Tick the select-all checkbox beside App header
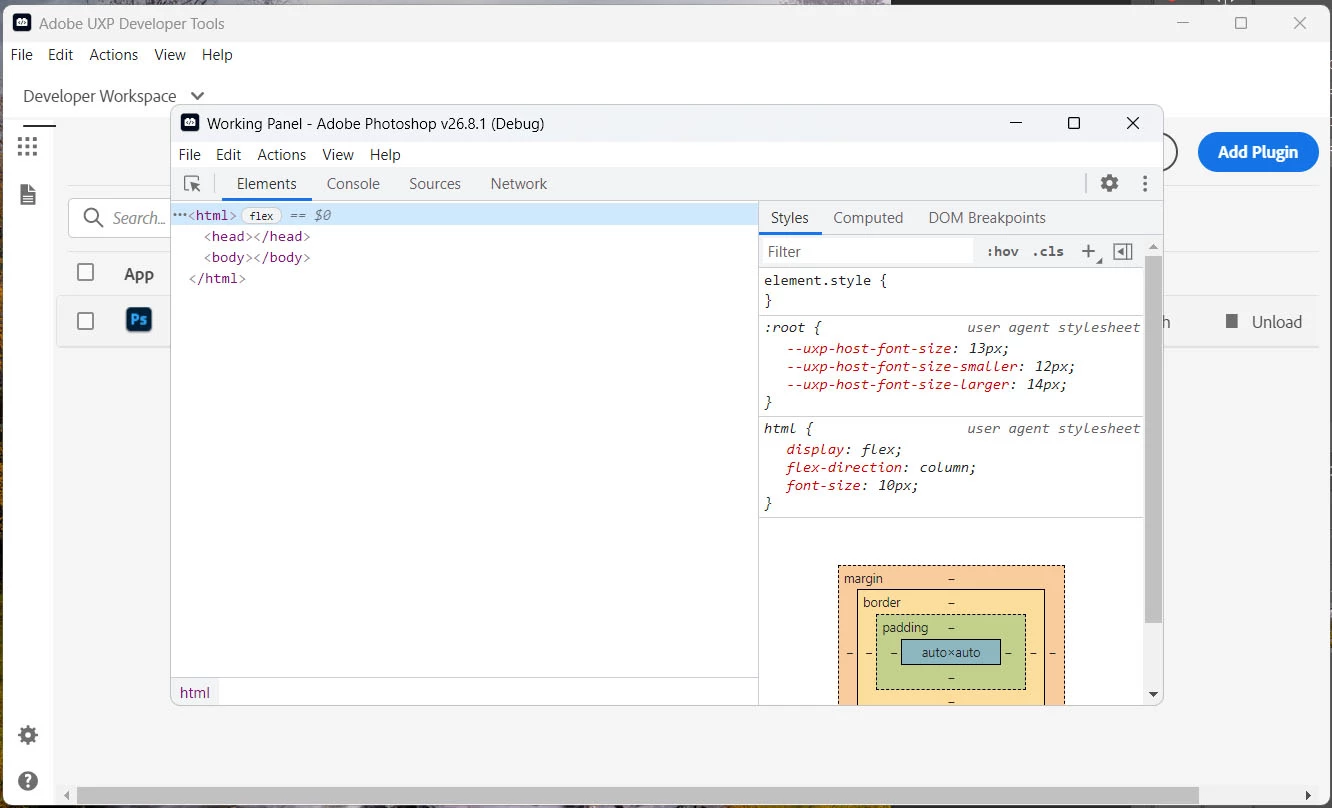The height and width of the screenshot is (808, 1332). [x=85, y=273]
